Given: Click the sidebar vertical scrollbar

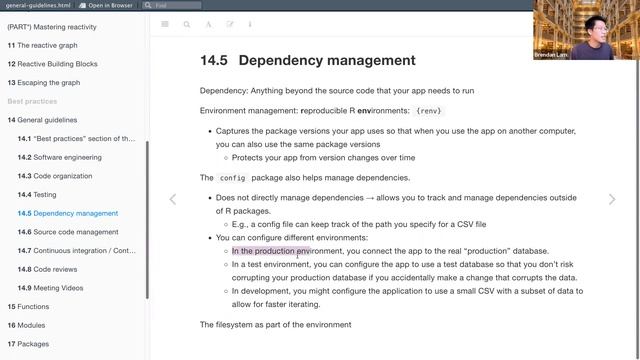Looking at the screenshot, I should (x=147, y=220).
